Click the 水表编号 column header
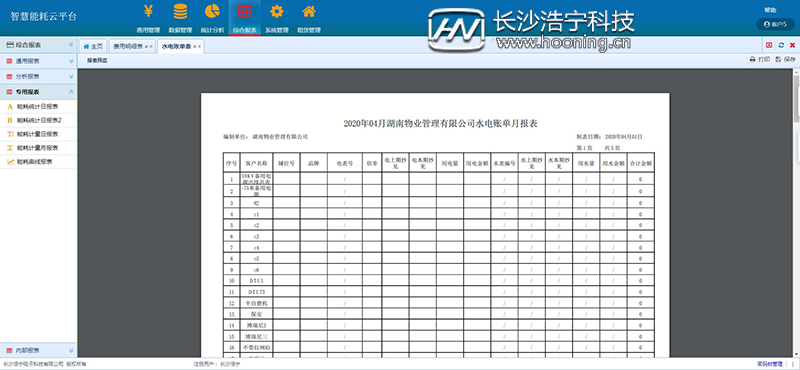800x370 pixels. pyautogui.click(x=504, y=163)
